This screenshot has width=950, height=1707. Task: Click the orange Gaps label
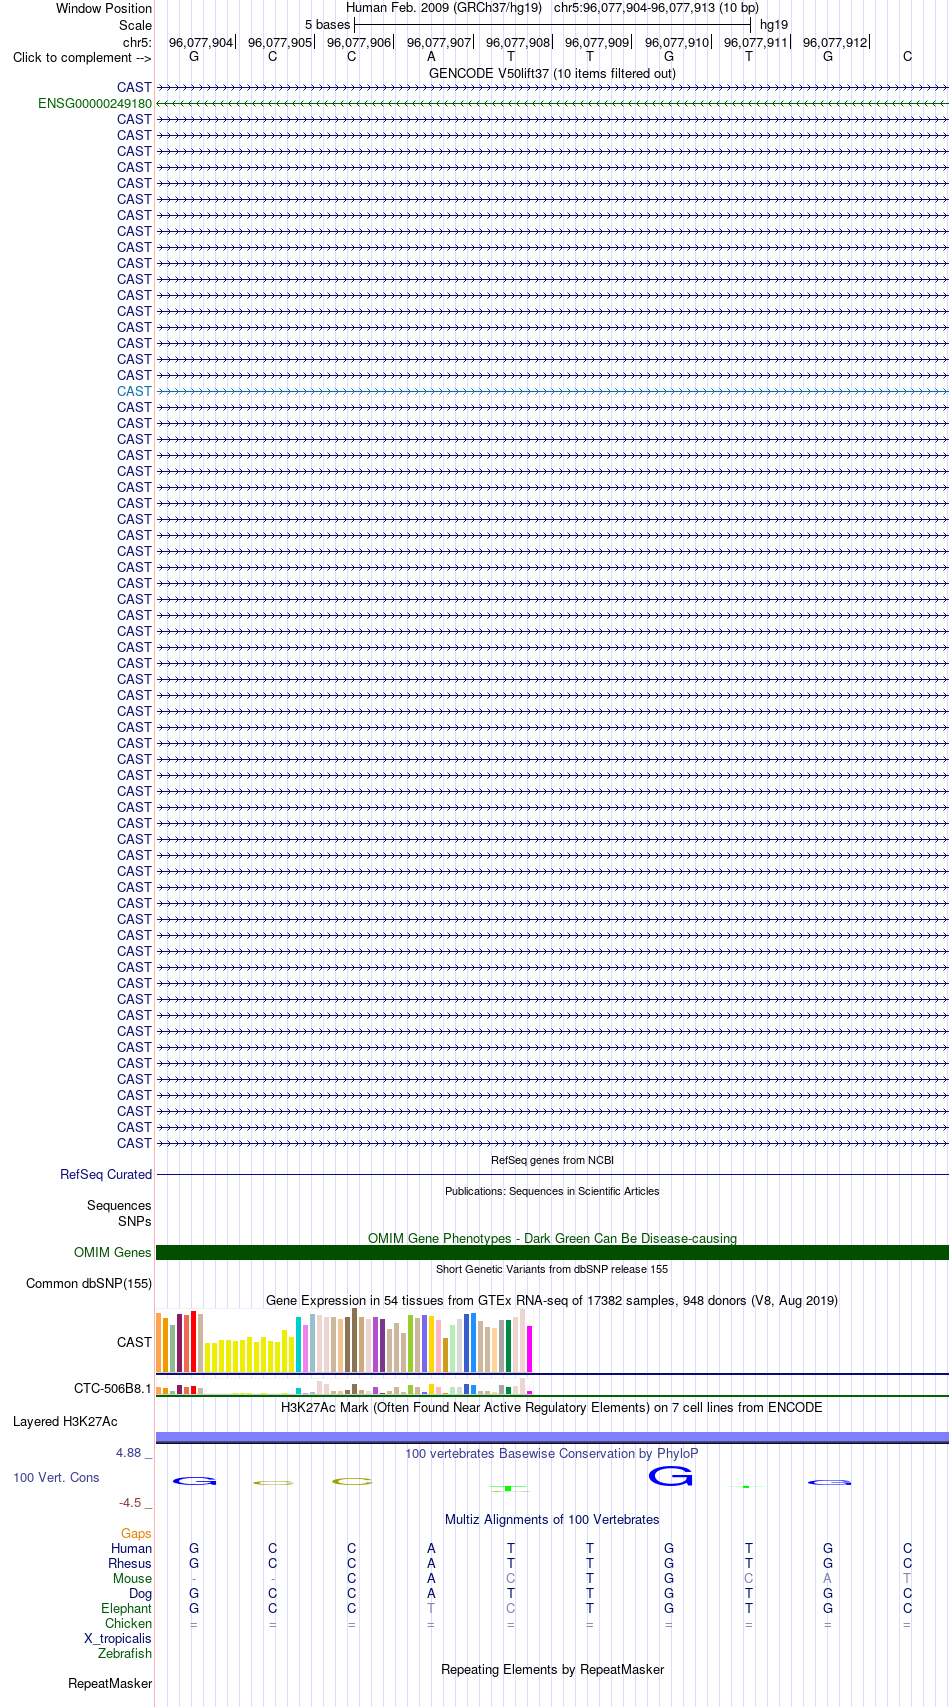[x=136, y=1533]
